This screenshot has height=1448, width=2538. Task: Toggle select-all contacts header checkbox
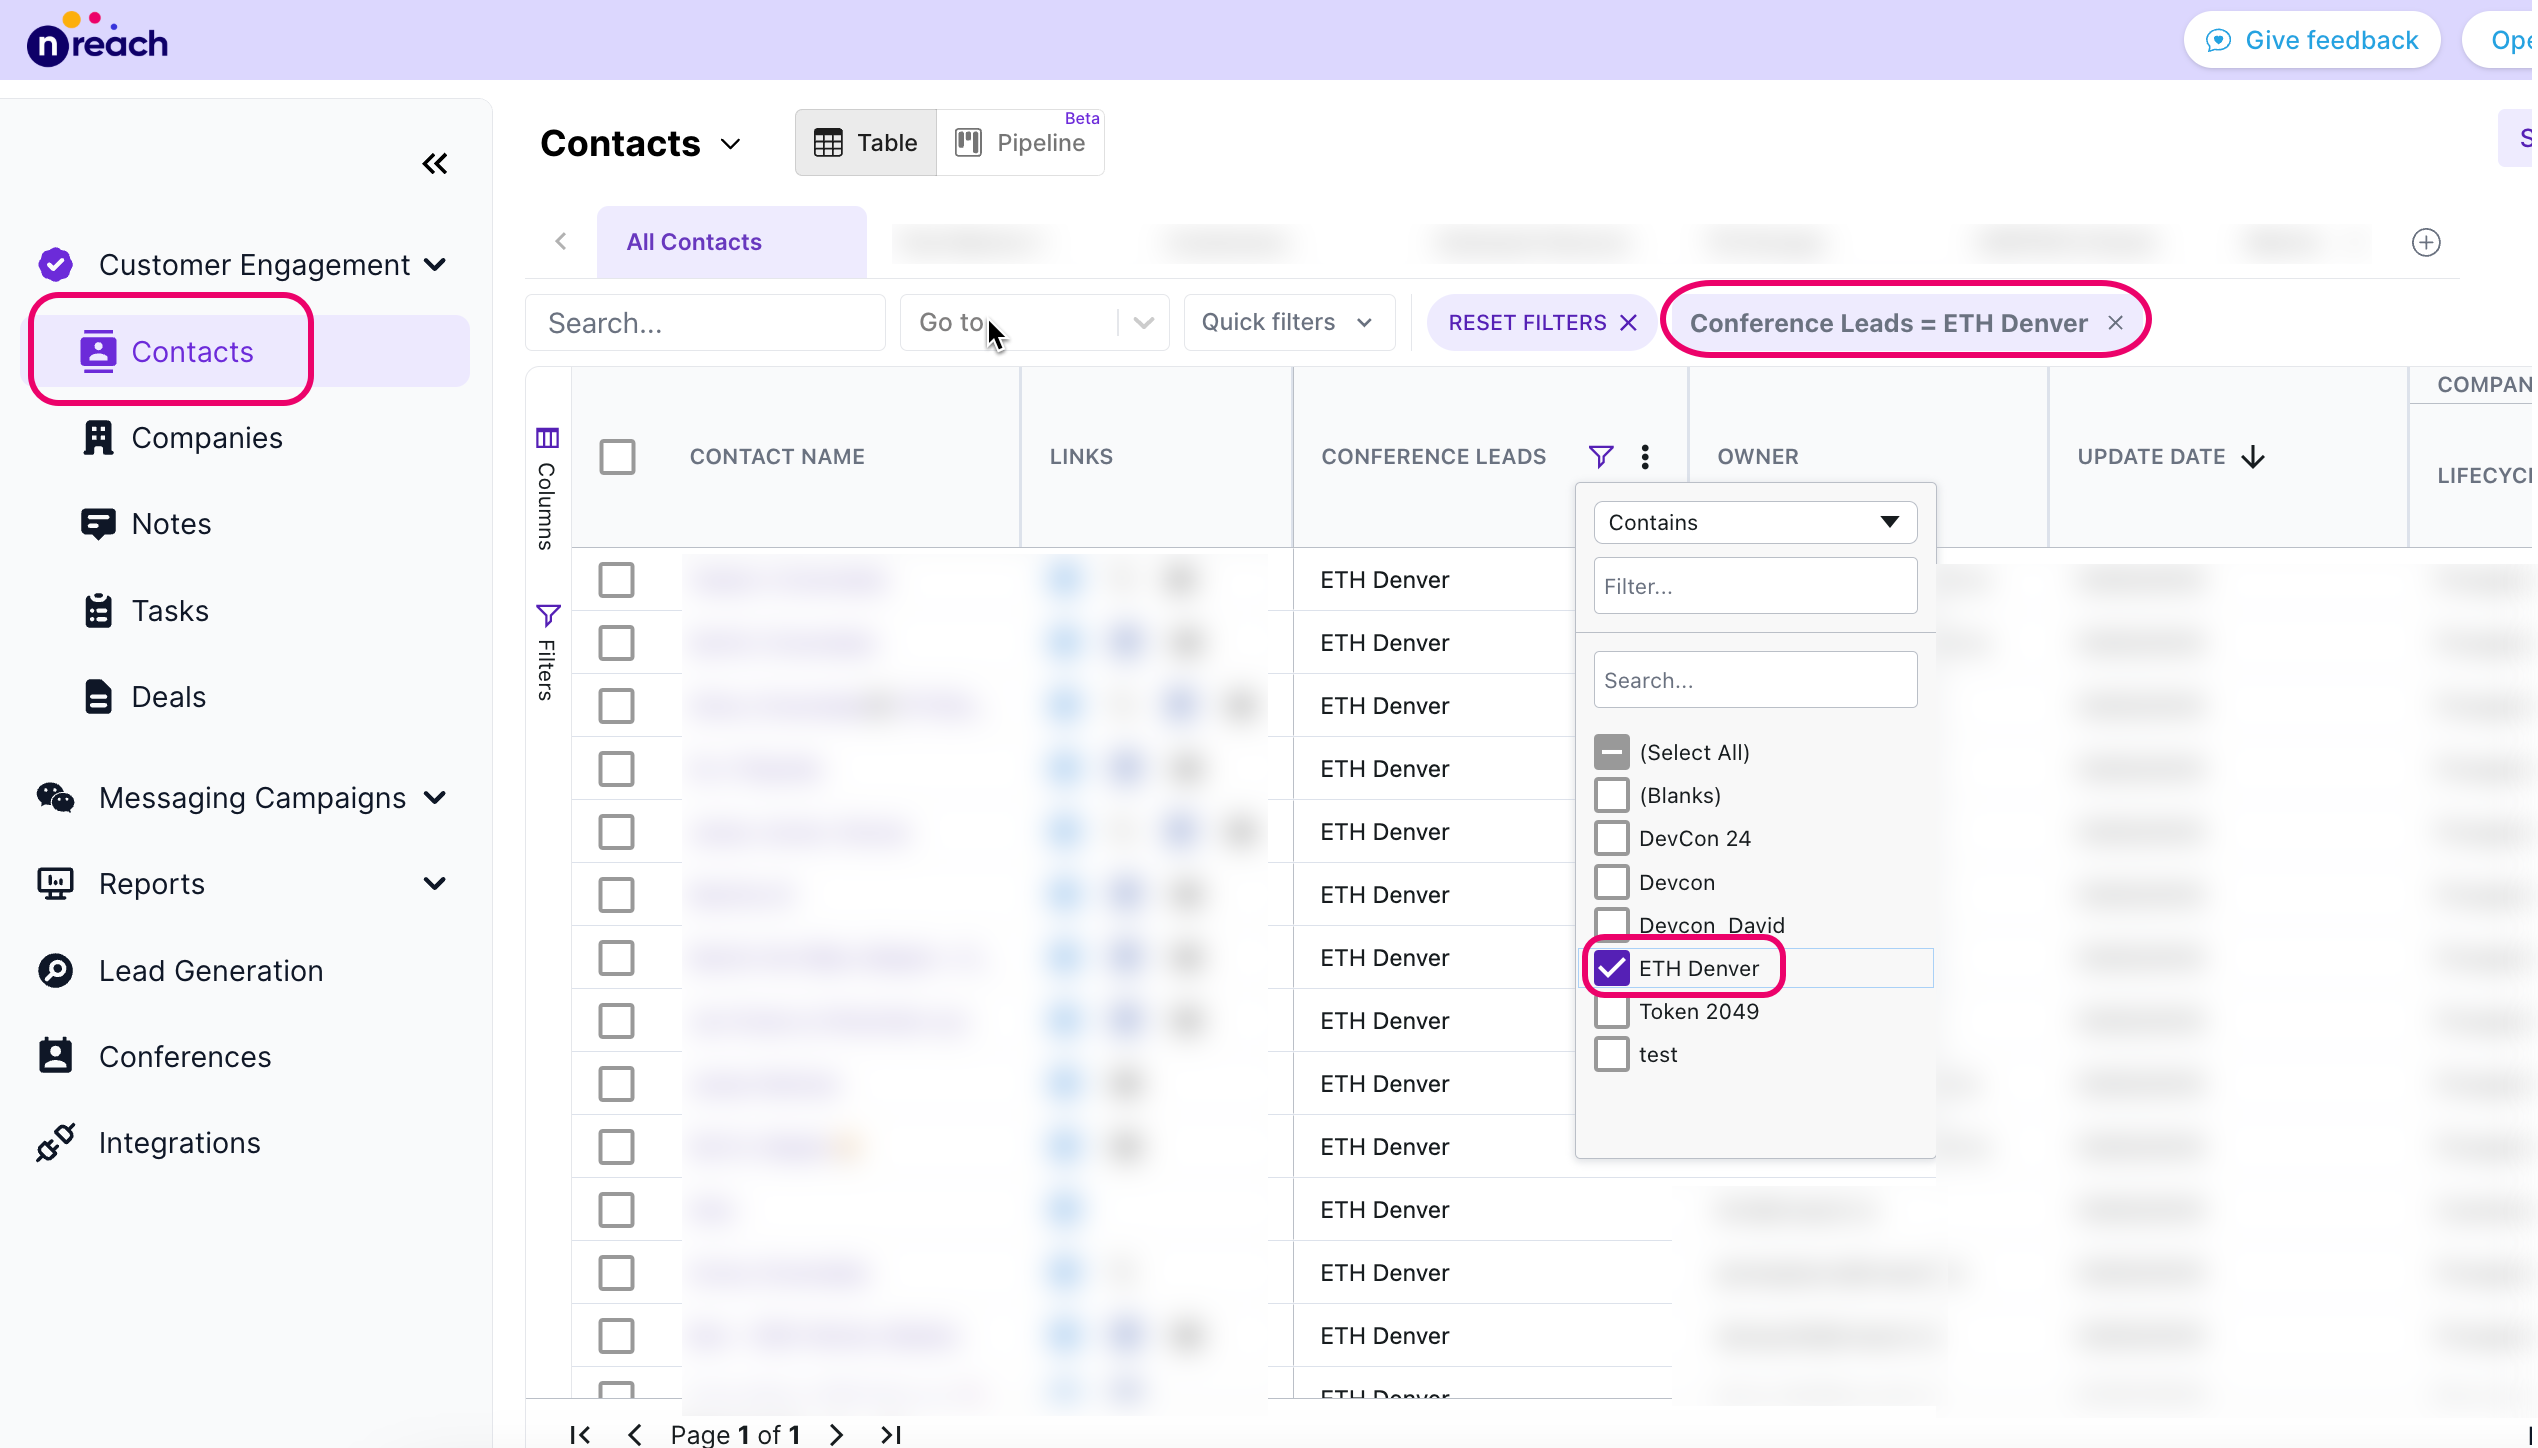617,457
